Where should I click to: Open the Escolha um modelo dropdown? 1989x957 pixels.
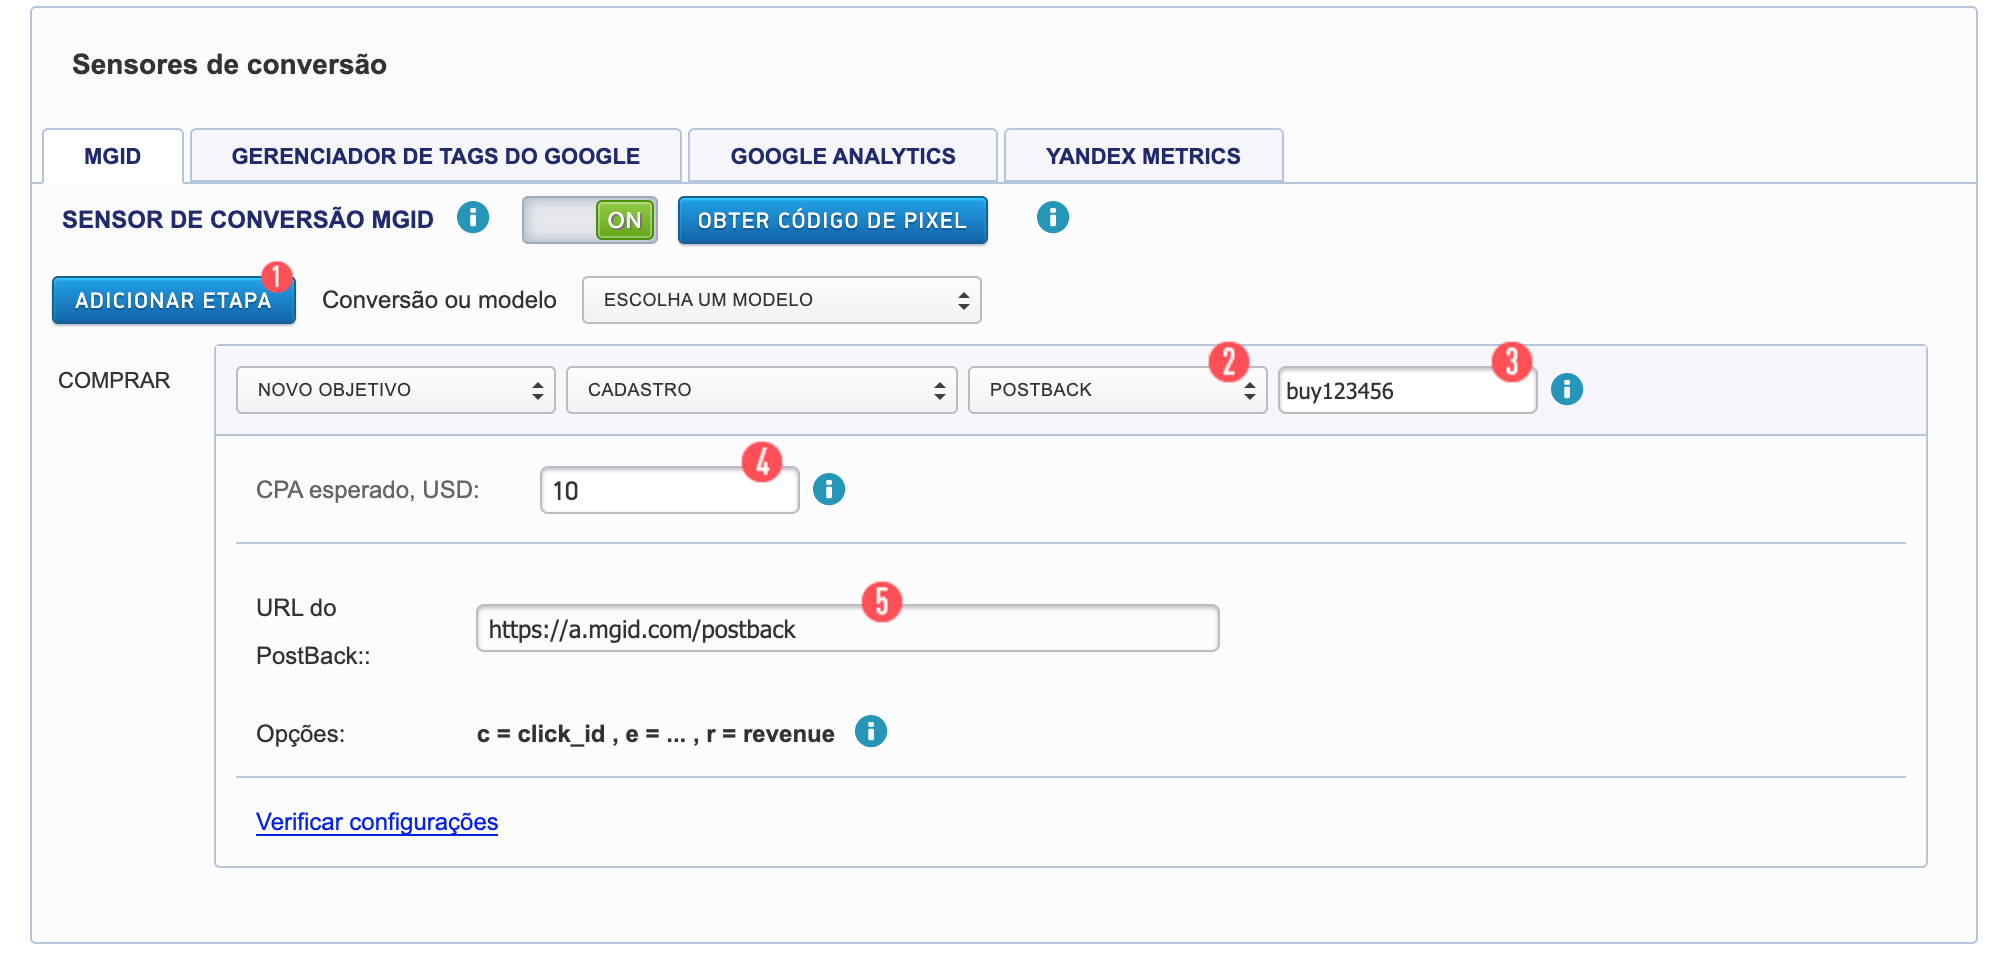[781, 300]
